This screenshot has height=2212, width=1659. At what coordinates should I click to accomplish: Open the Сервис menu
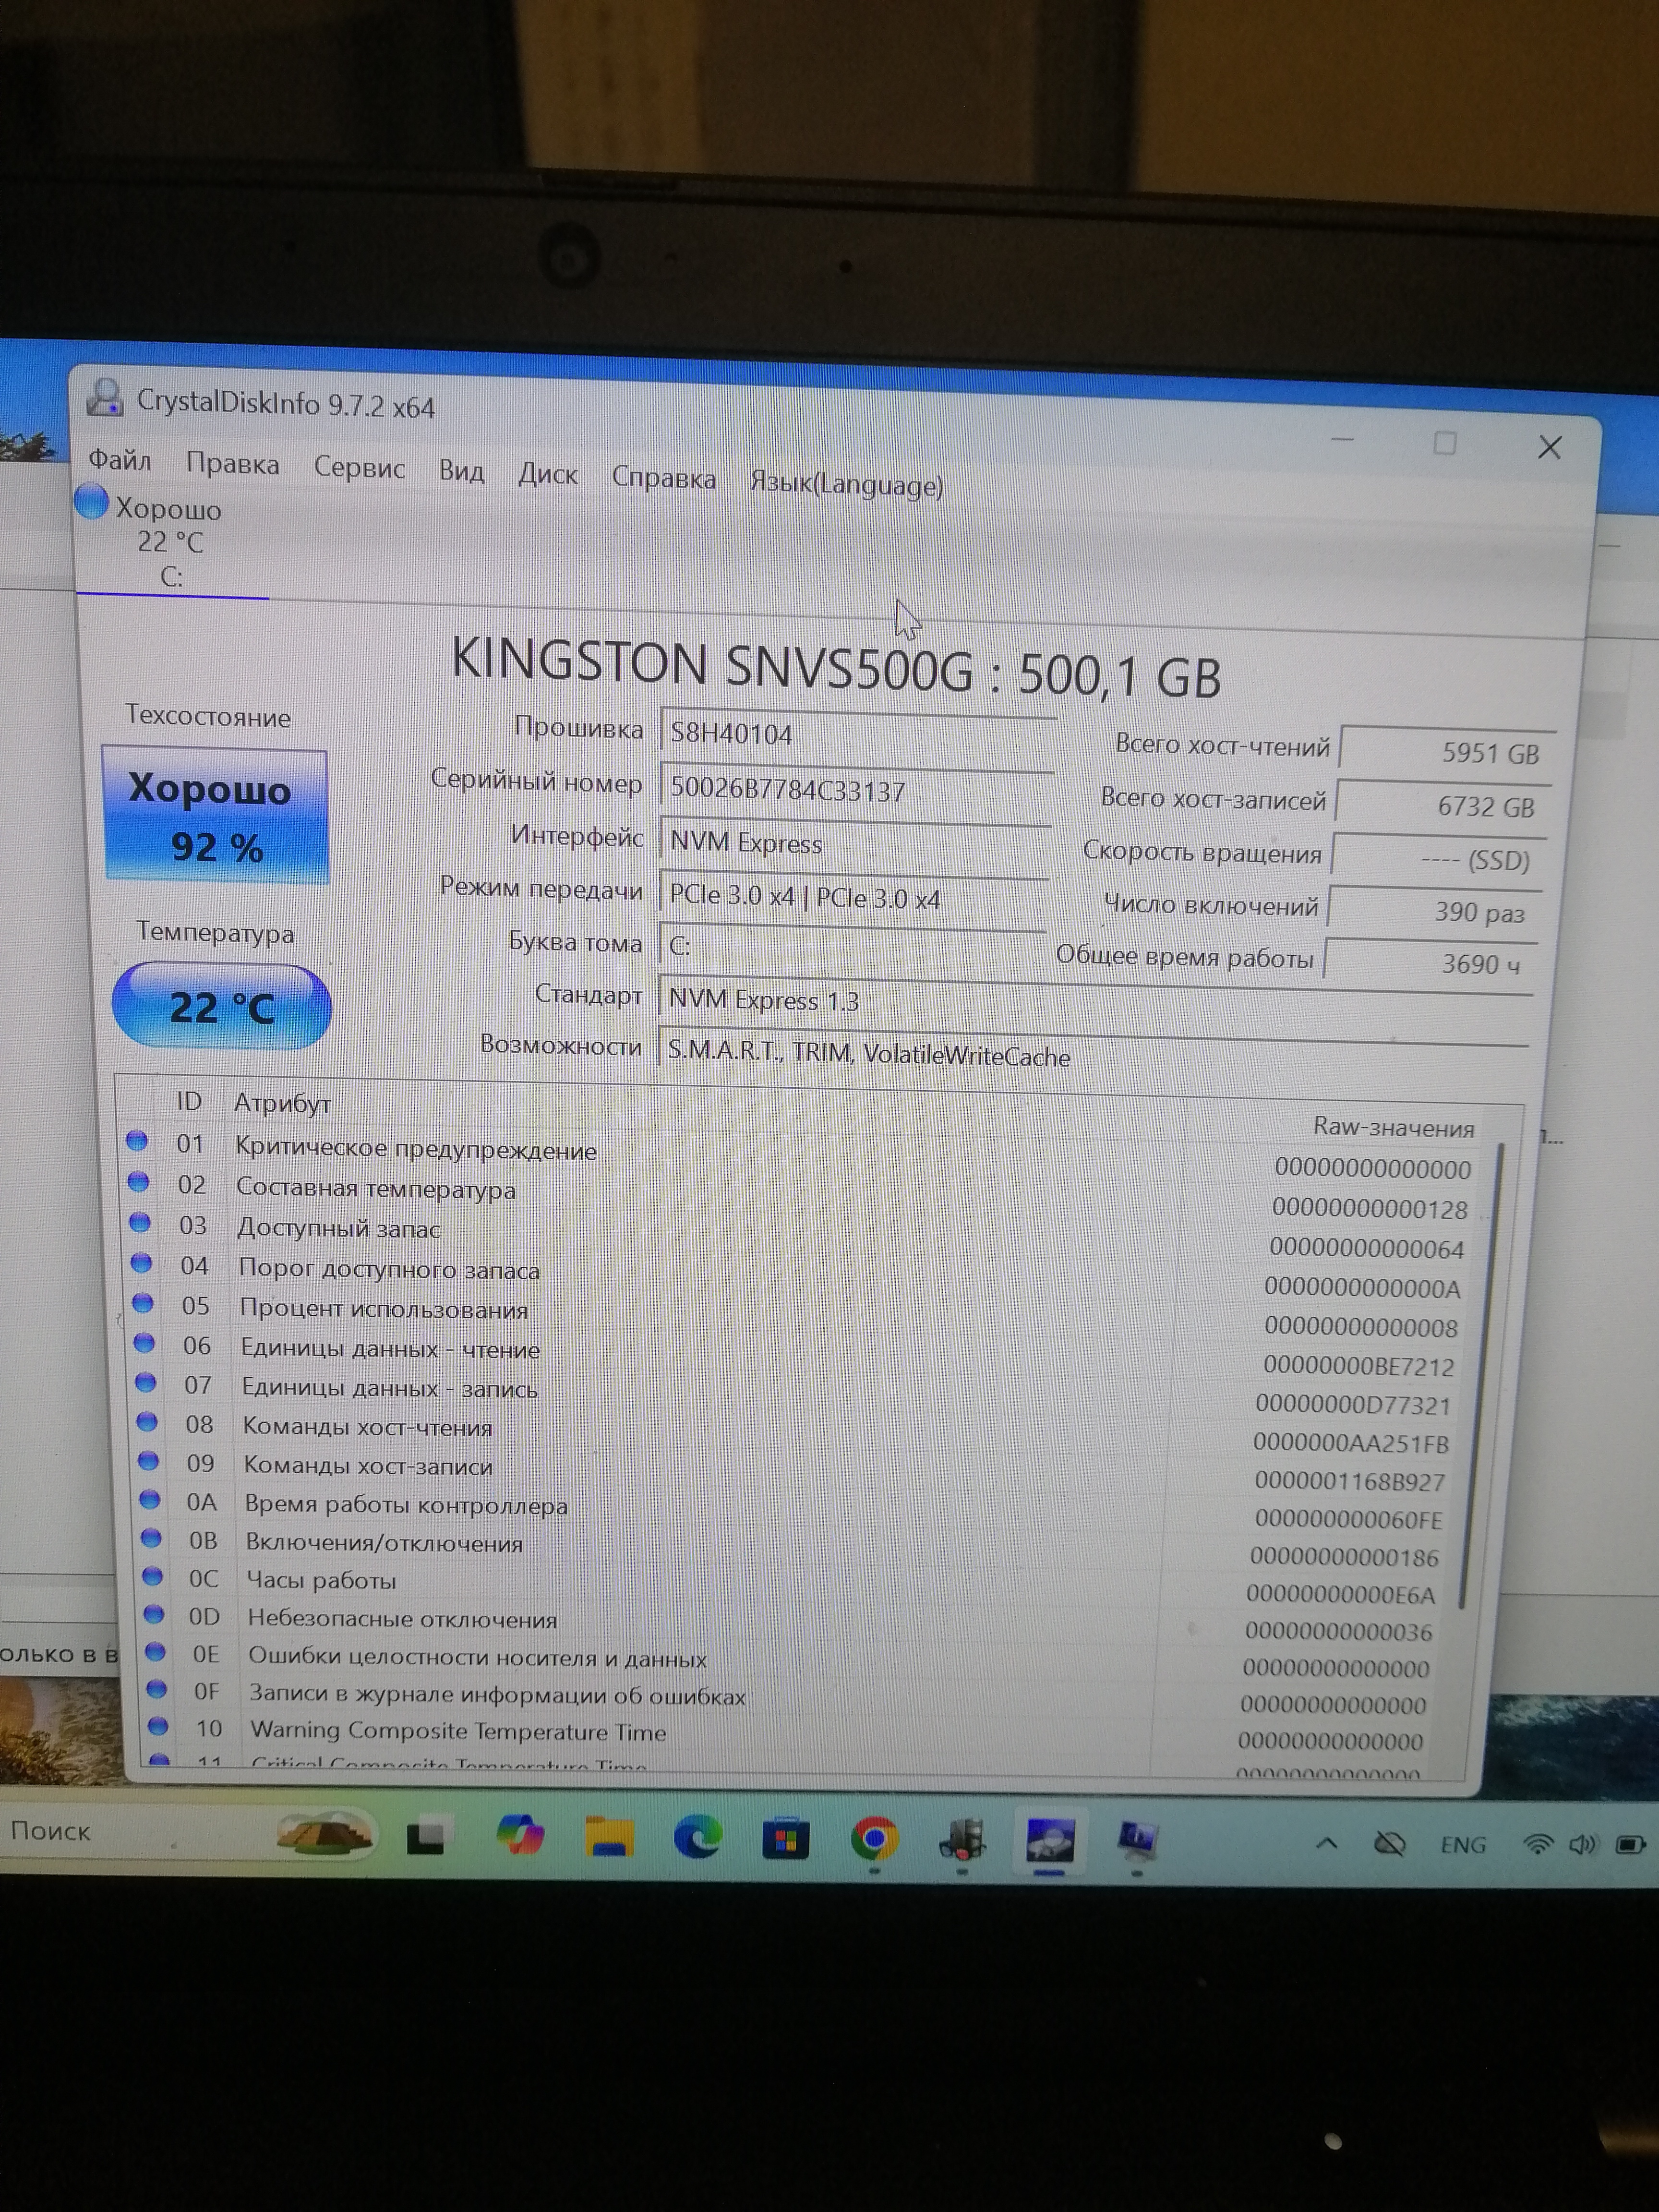[359, 468]
